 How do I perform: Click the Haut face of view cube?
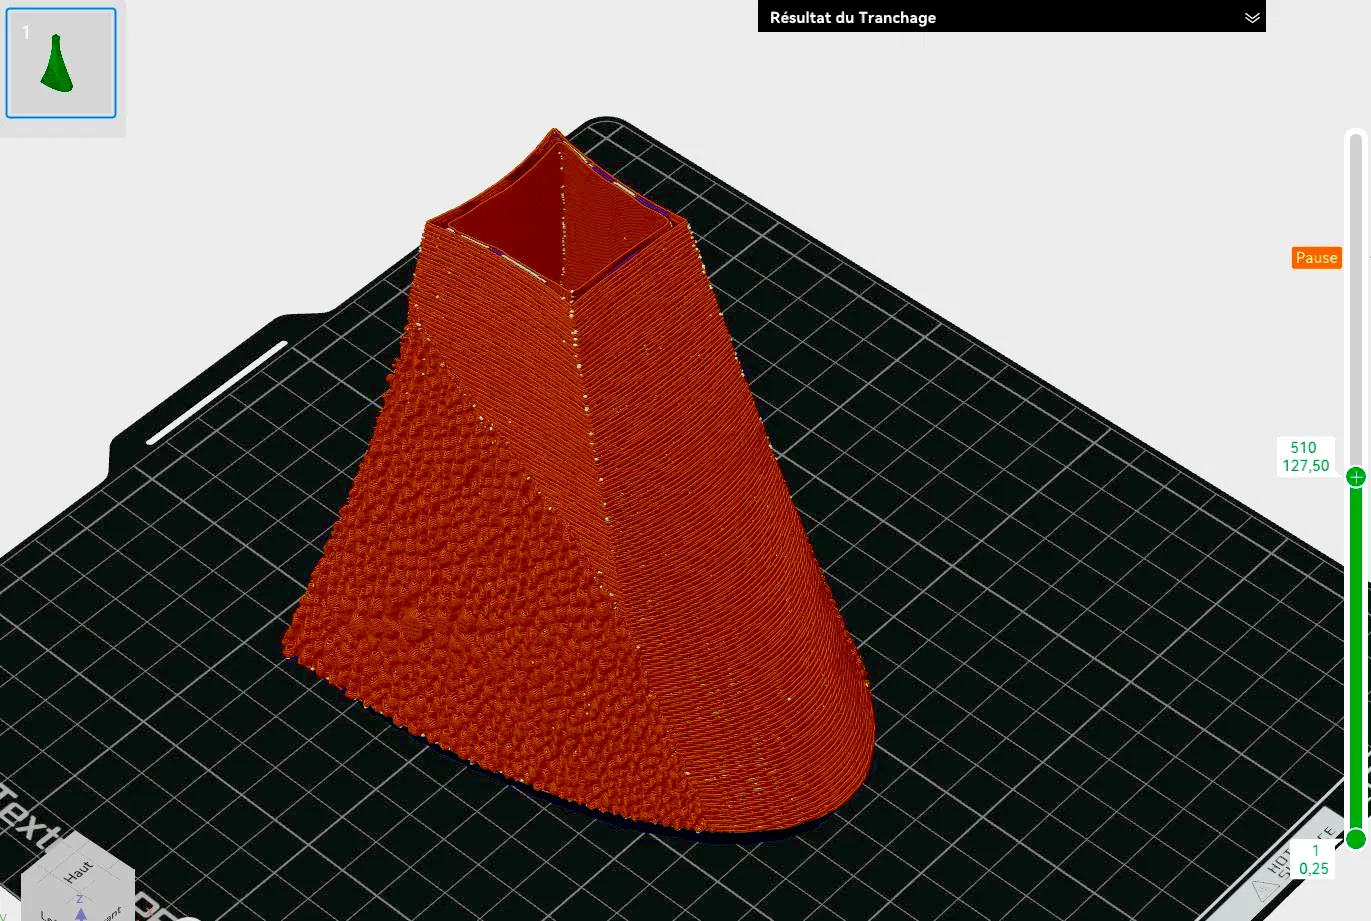pos(78,872)
